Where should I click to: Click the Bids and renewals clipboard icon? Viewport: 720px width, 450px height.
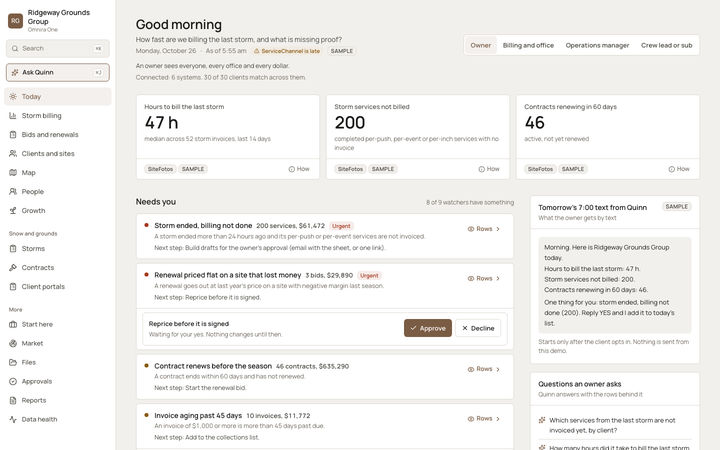coord(13,135)
